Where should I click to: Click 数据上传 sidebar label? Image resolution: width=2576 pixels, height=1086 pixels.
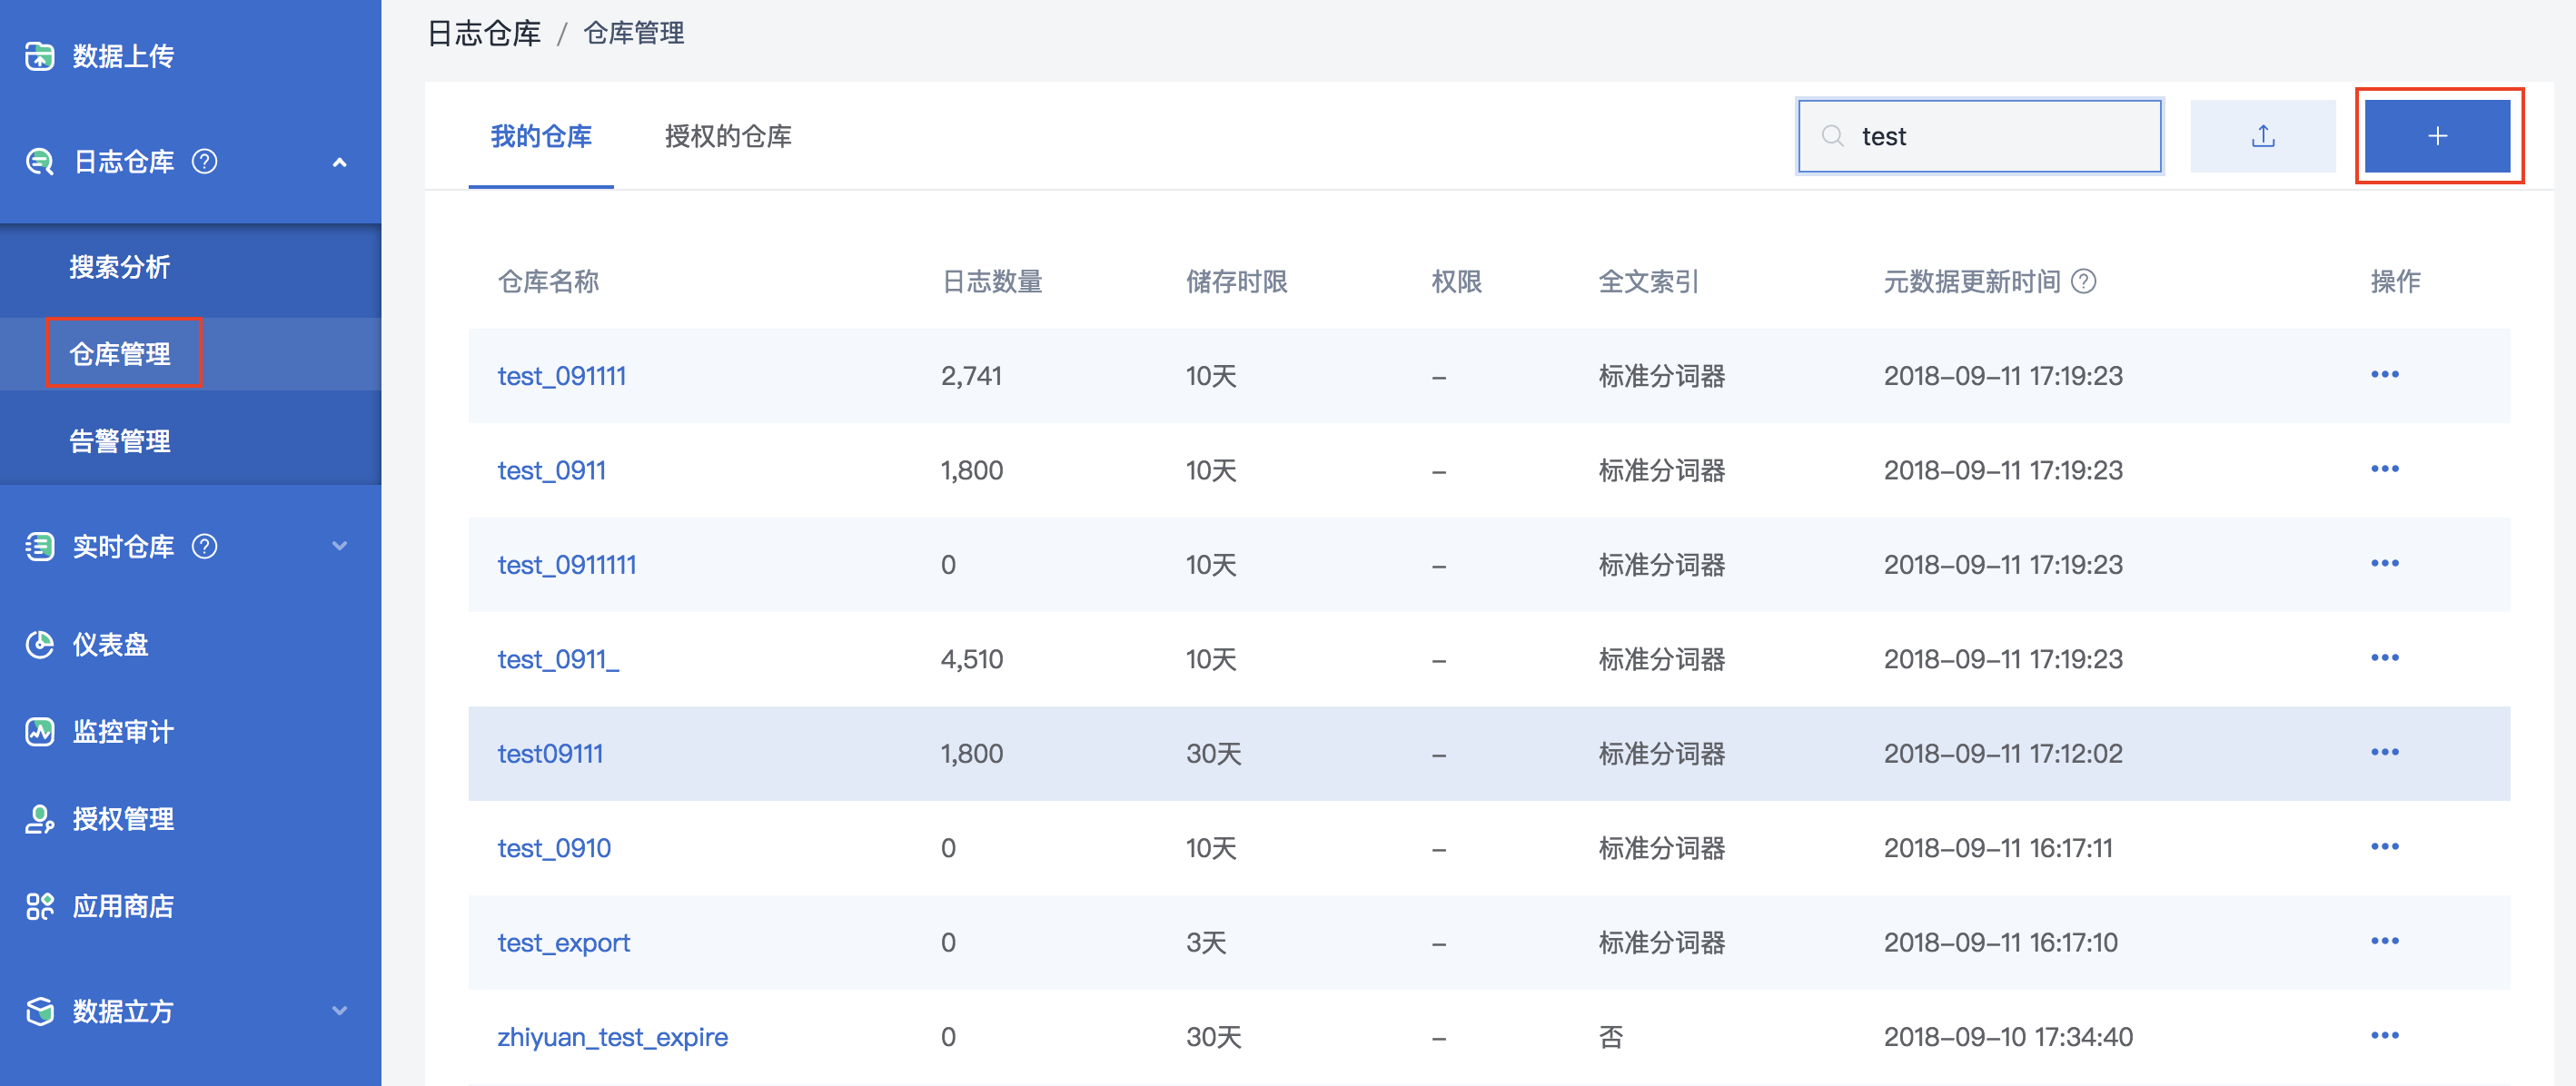tap(123, 56)
